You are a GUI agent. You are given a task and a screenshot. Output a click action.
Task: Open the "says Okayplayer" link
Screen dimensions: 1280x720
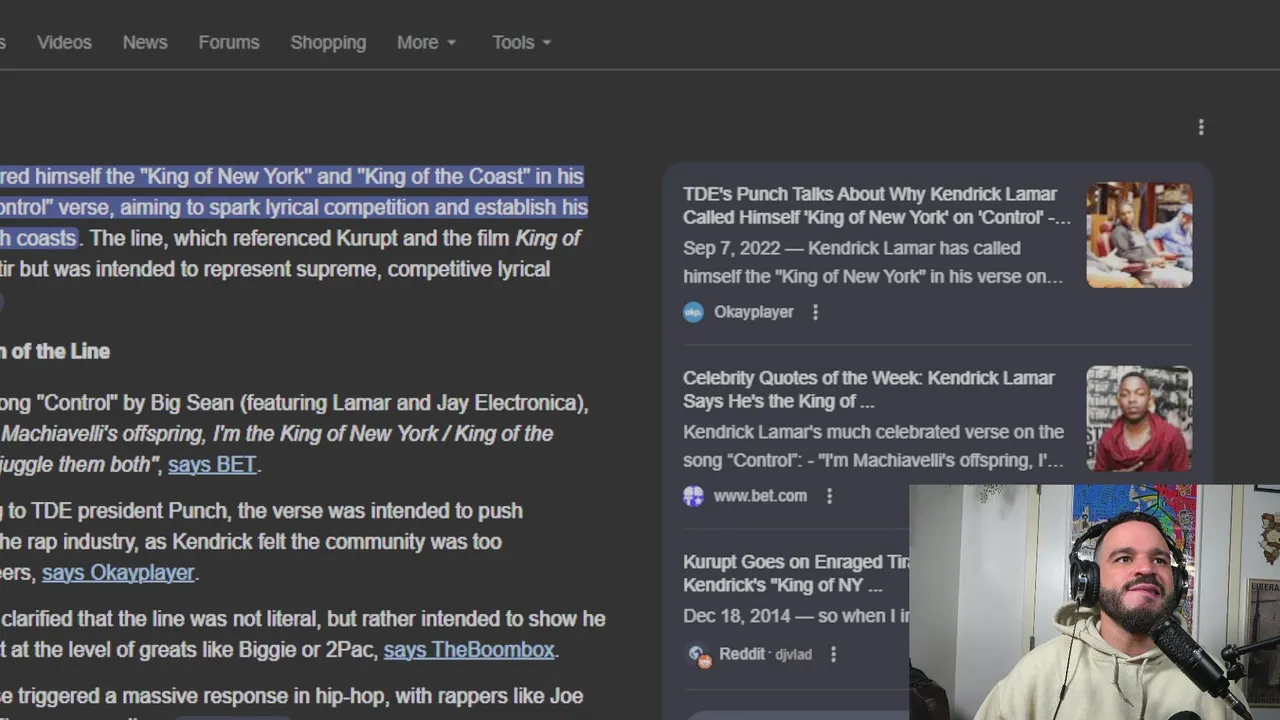tap(118, 573)
